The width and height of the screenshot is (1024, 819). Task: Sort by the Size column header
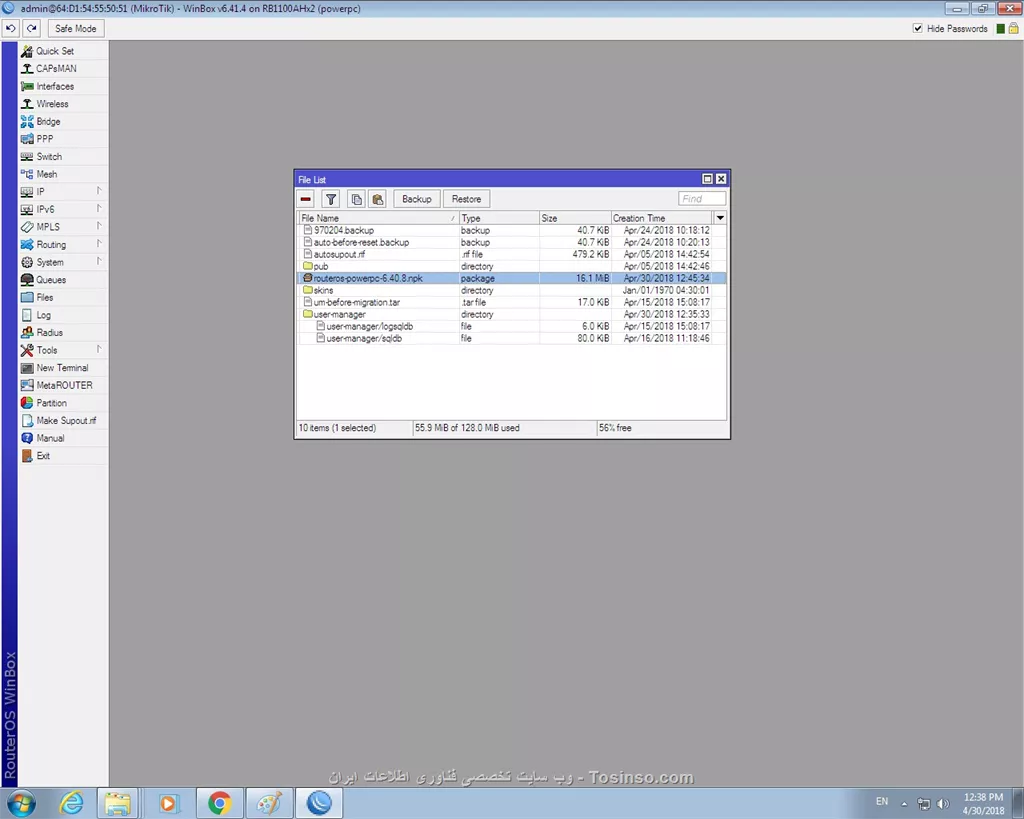click(575, 218)
